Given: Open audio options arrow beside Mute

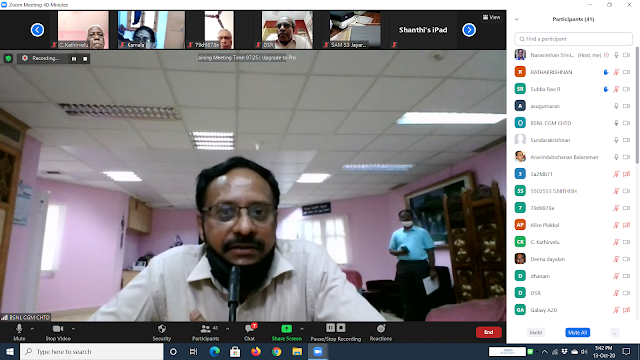Looking at the screenshot, I should [x=33, y=329].
